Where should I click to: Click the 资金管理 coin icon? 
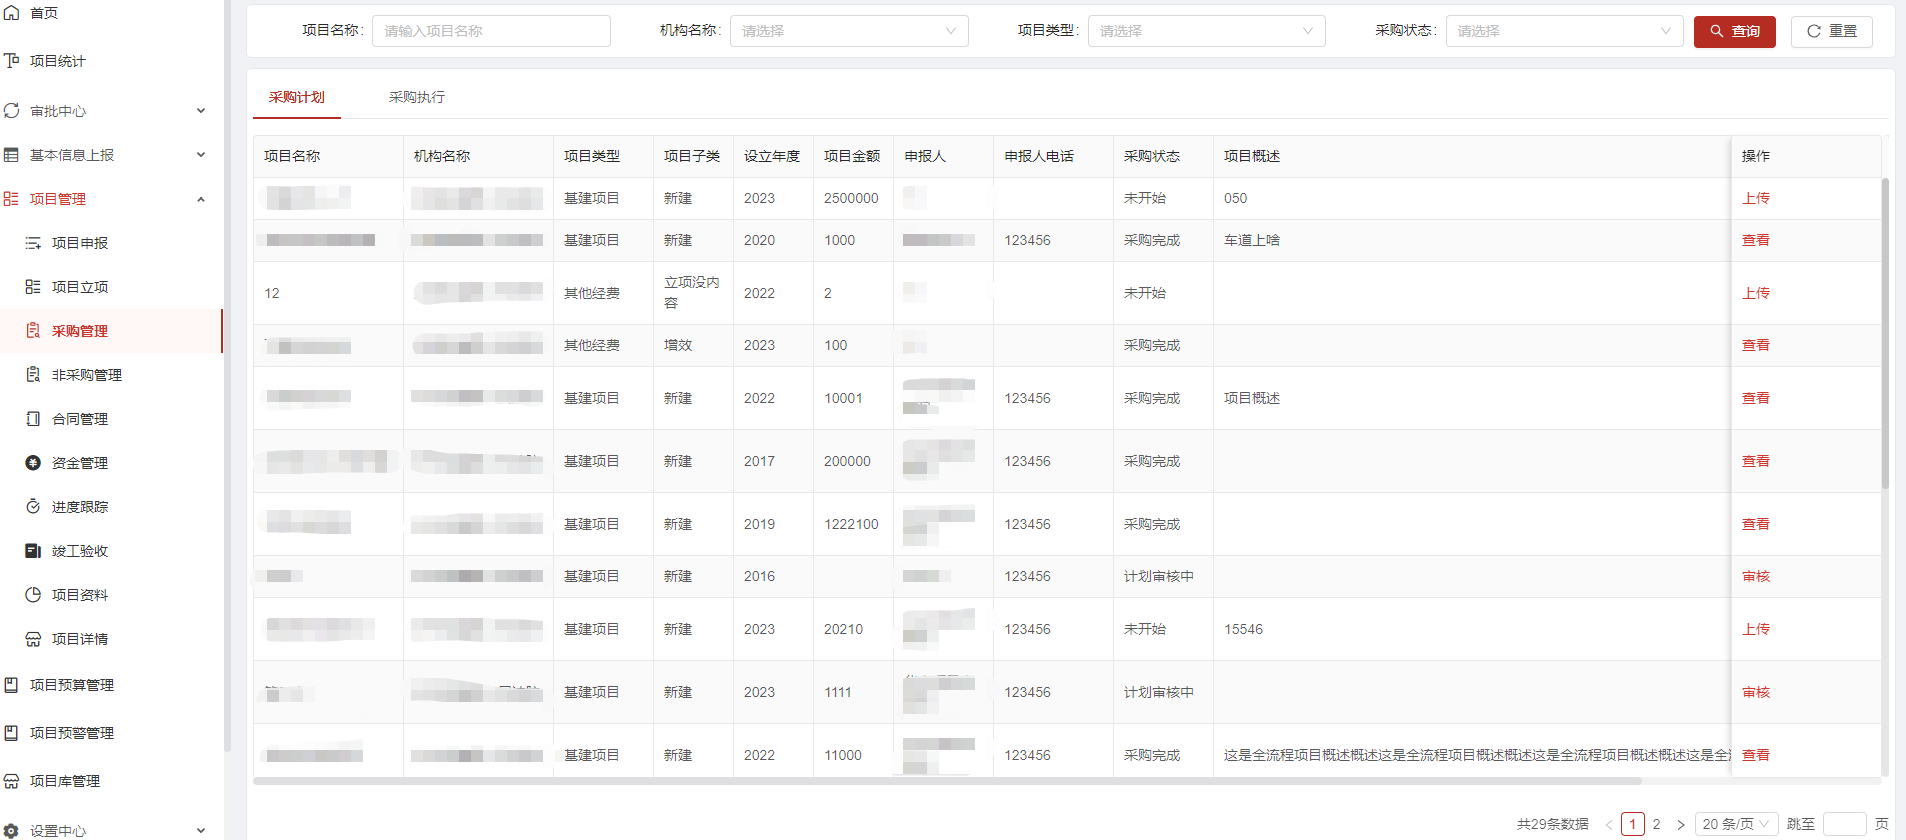(33, 463)
